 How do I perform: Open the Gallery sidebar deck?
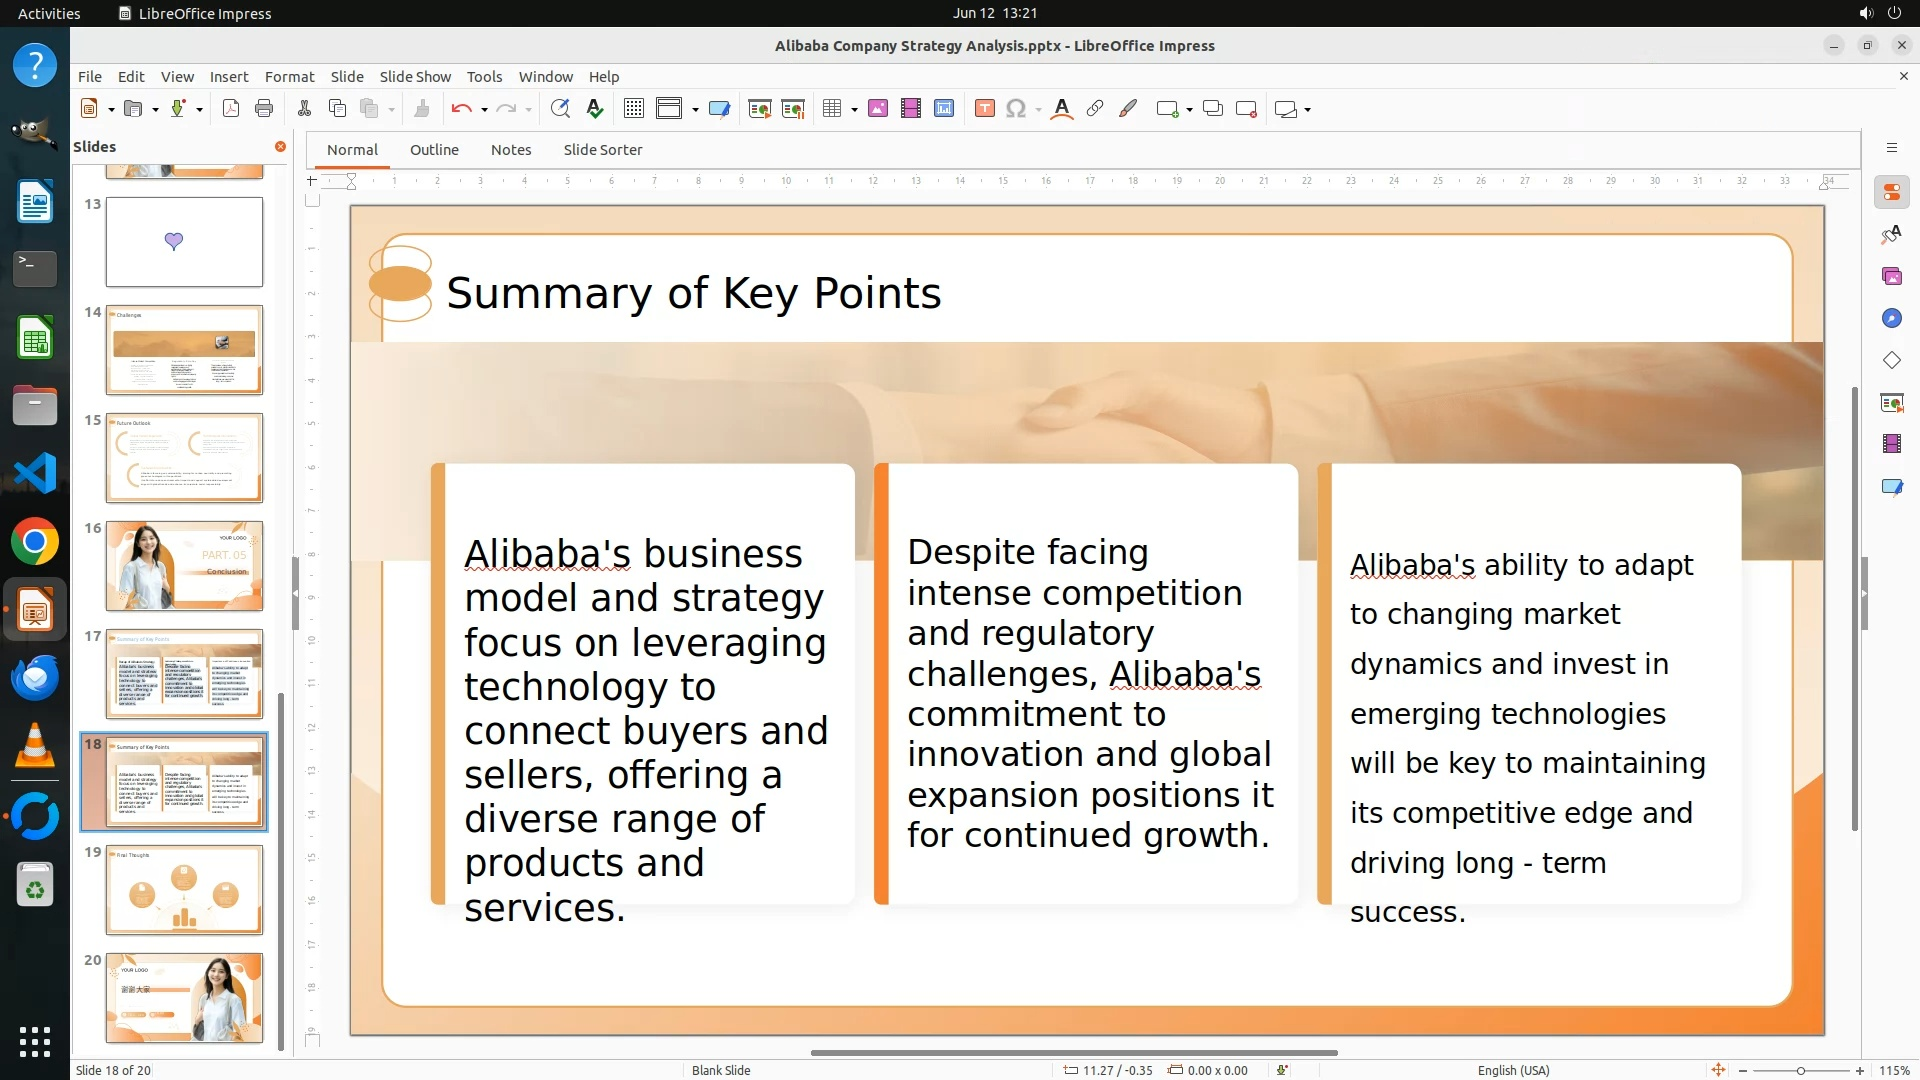(x=1891, y=276)
